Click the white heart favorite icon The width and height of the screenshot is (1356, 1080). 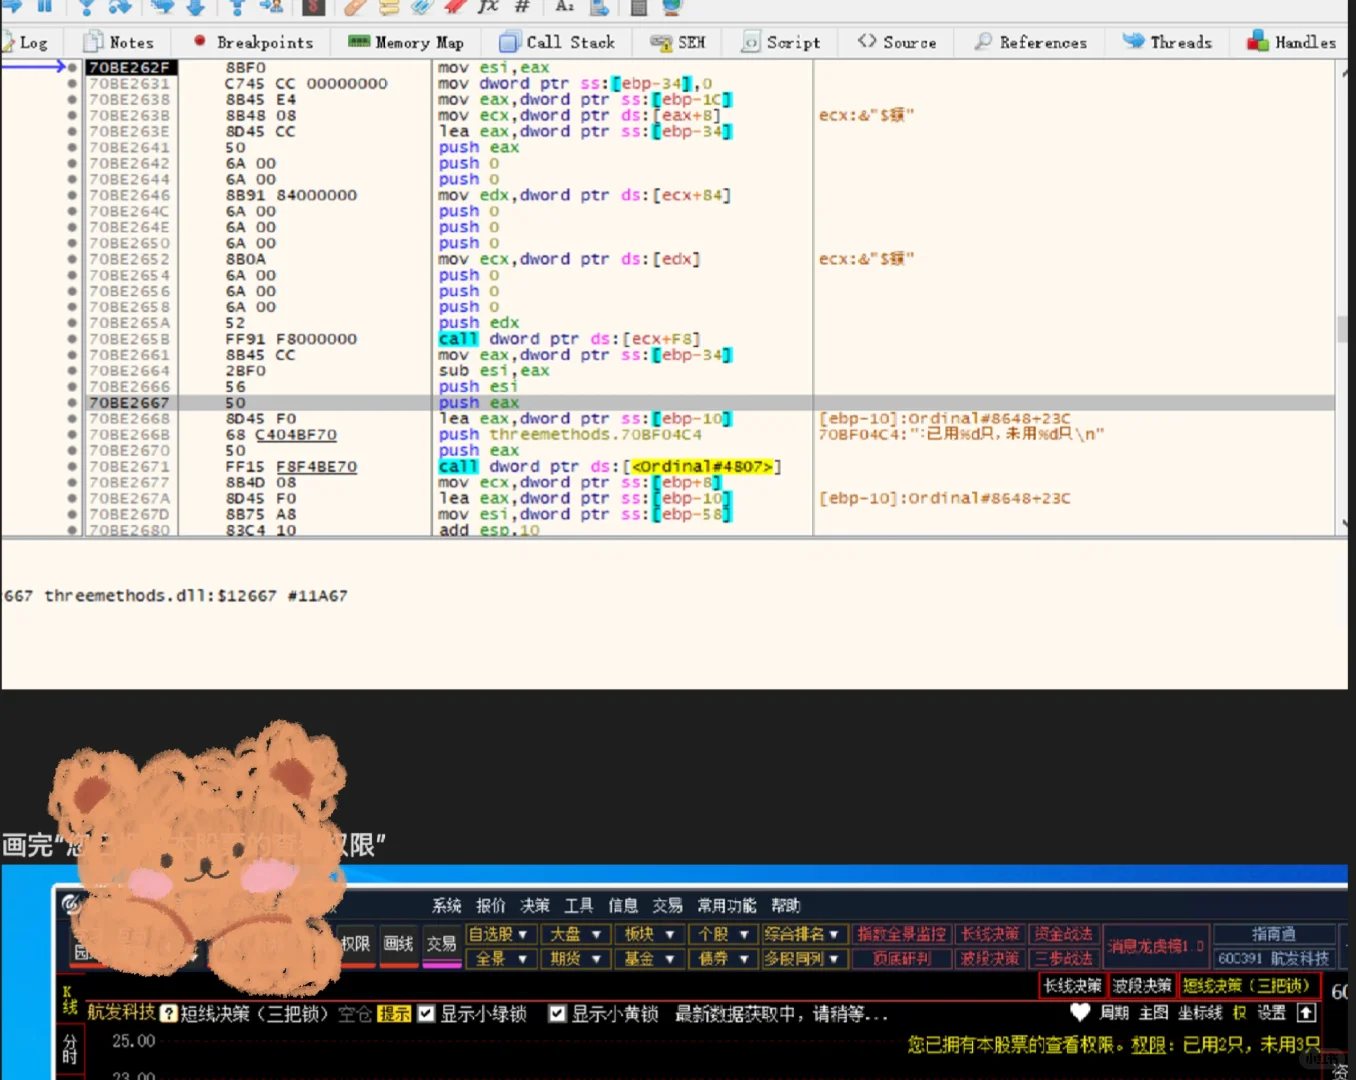click(x=1079, y=1012)
